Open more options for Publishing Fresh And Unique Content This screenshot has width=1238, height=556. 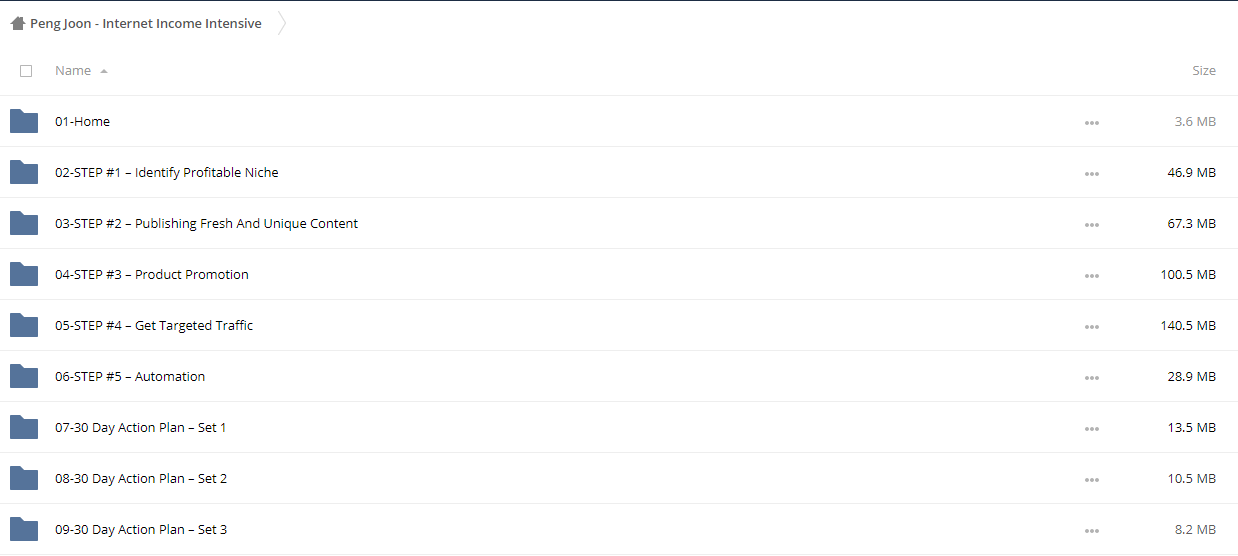pyautogui.click(x=1092, y=225)
